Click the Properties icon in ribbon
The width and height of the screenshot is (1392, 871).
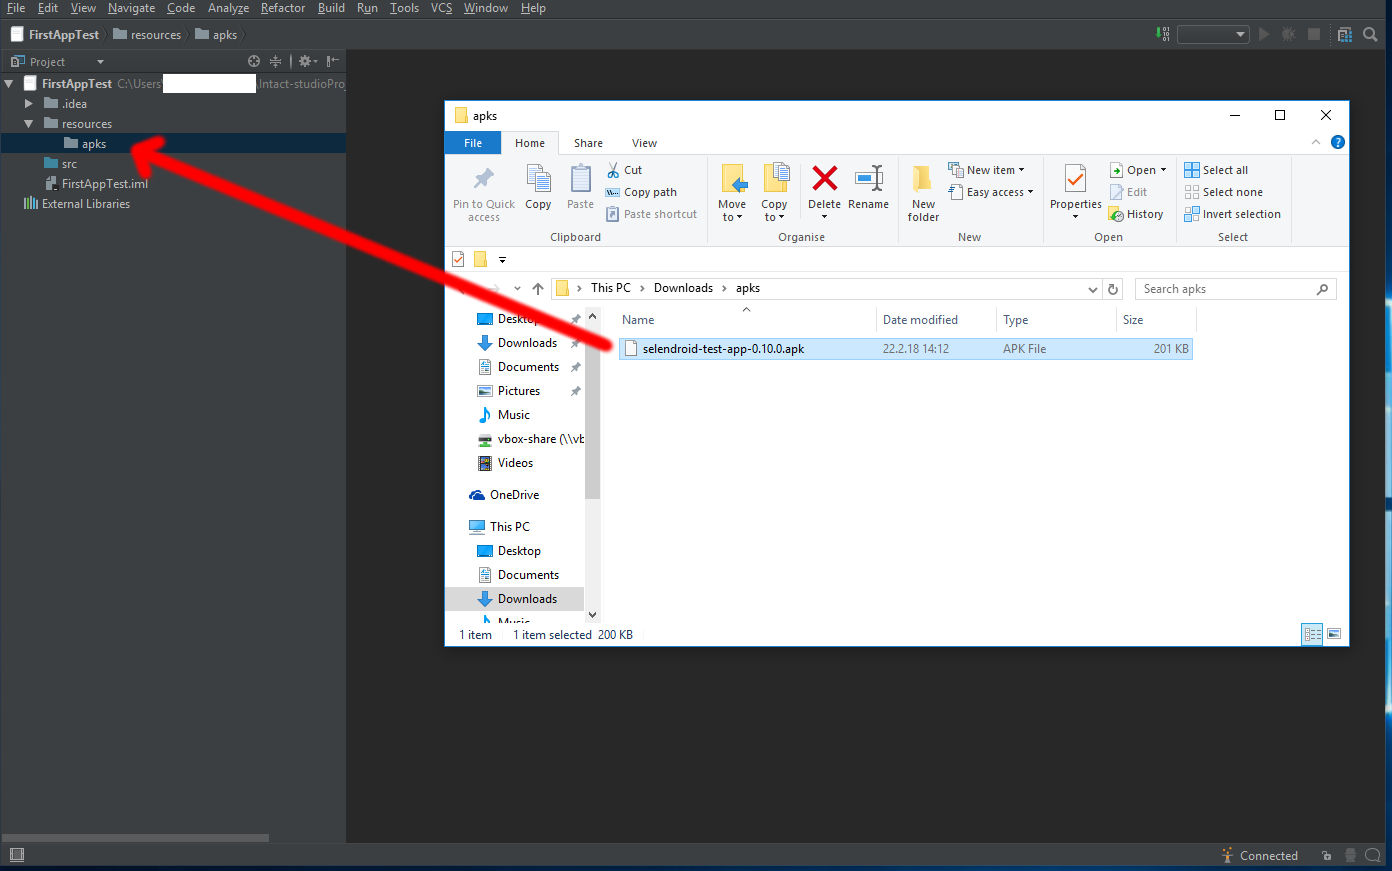[1075, 187]
